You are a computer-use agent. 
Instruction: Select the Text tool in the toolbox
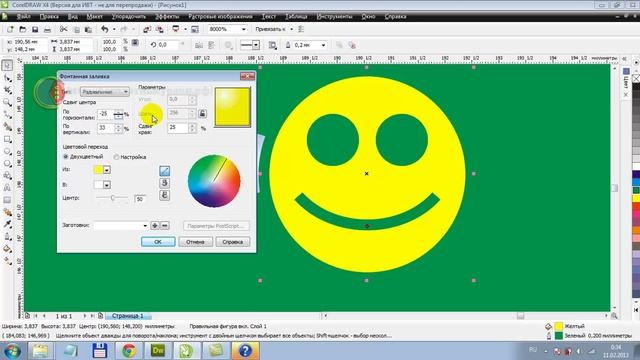coord(7,188)
